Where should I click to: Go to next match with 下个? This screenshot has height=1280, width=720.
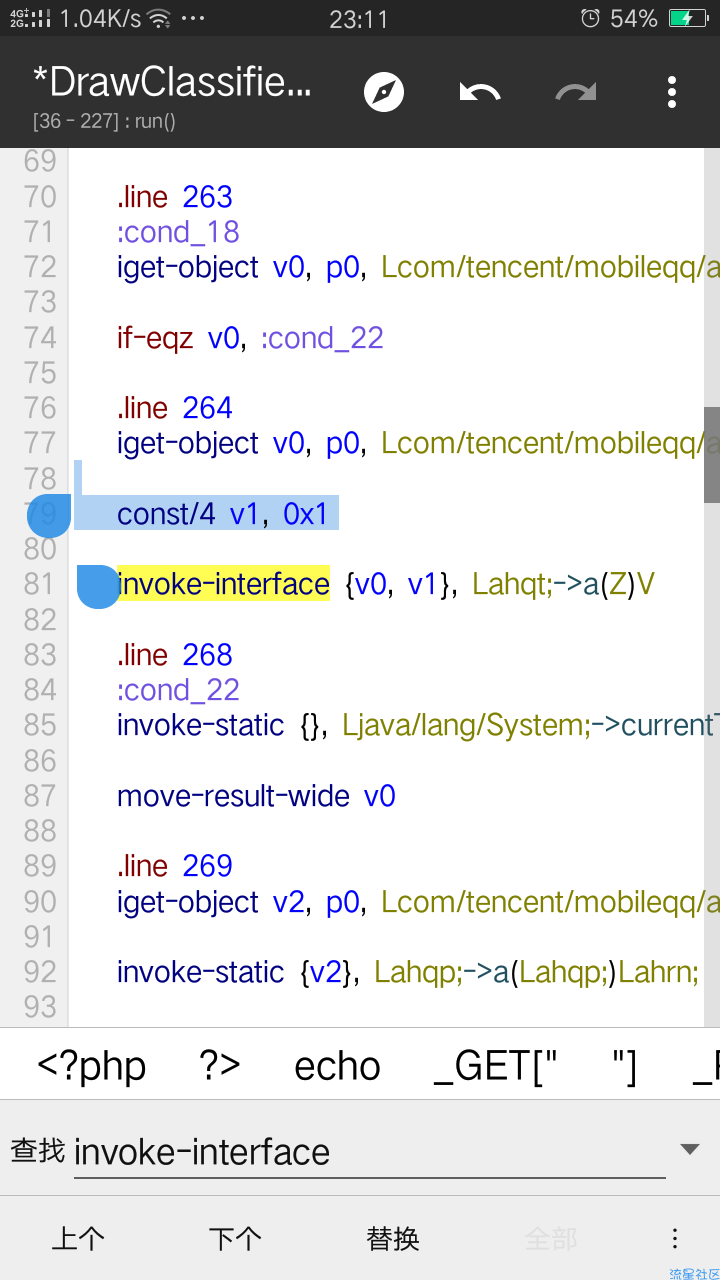(x=236, y=1238)
